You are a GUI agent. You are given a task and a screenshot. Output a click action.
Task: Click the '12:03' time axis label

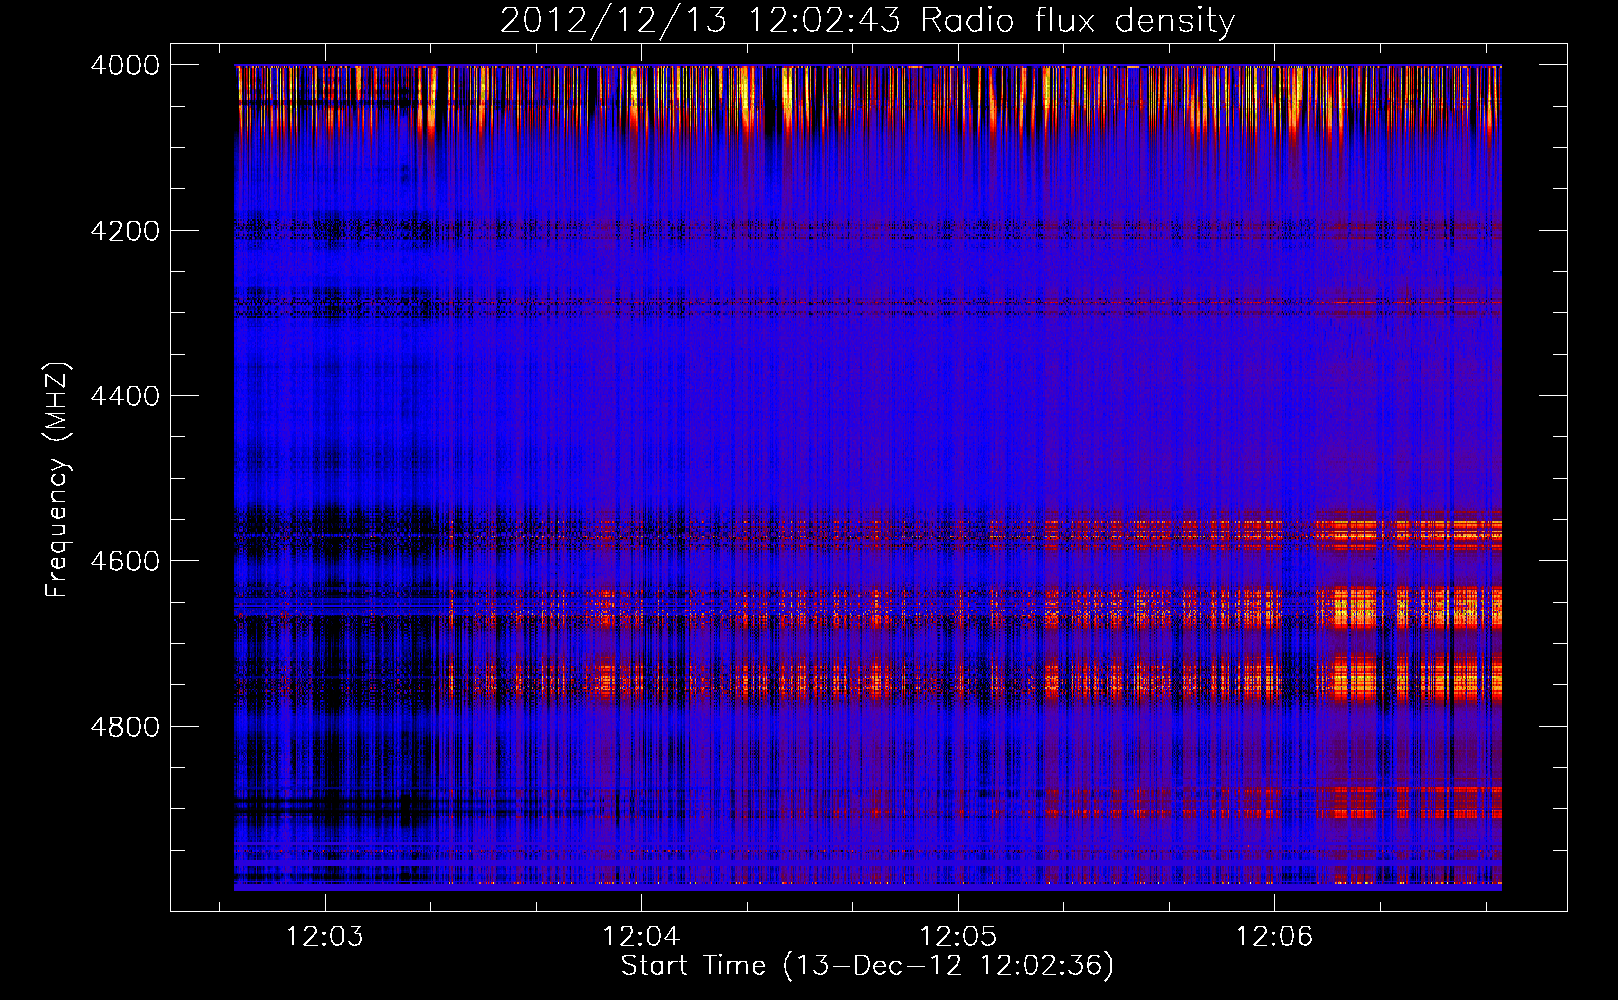325,937
